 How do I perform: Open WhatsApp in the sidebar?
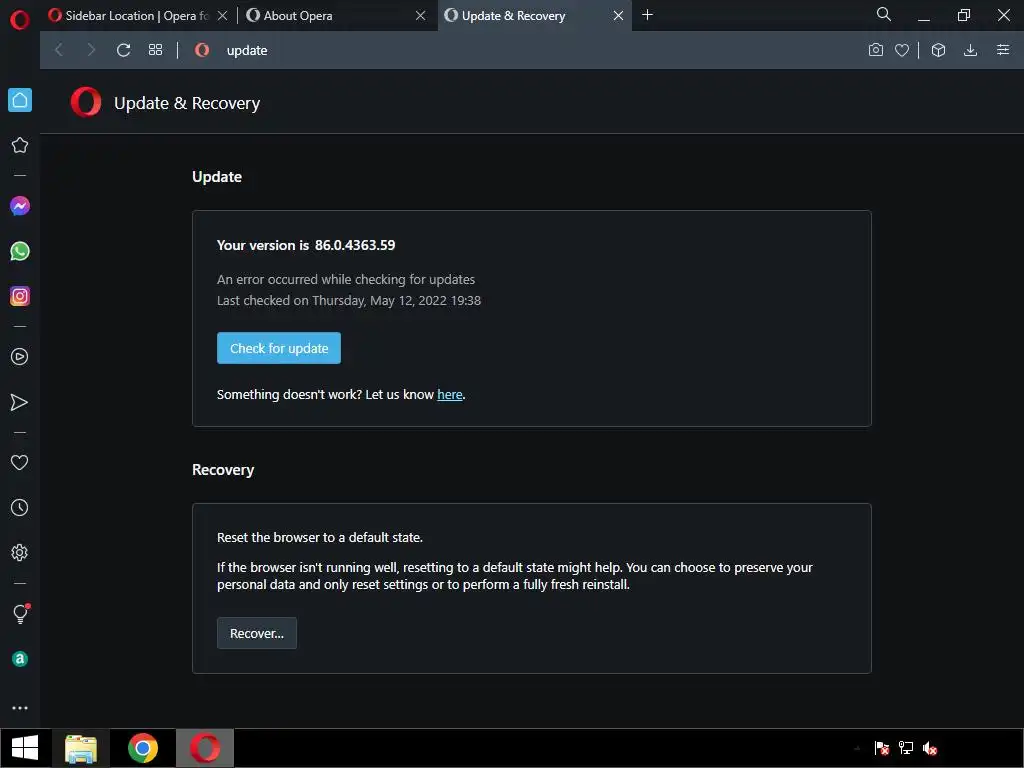click(20, 251)
